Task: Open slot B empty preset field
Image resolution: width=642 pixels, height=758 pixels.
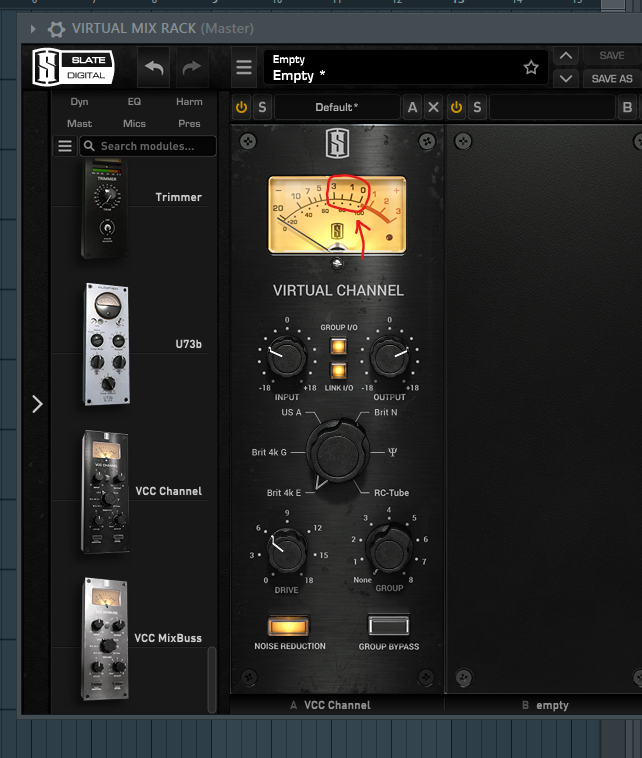Action: pyautogui.click(x=553, y=107)
